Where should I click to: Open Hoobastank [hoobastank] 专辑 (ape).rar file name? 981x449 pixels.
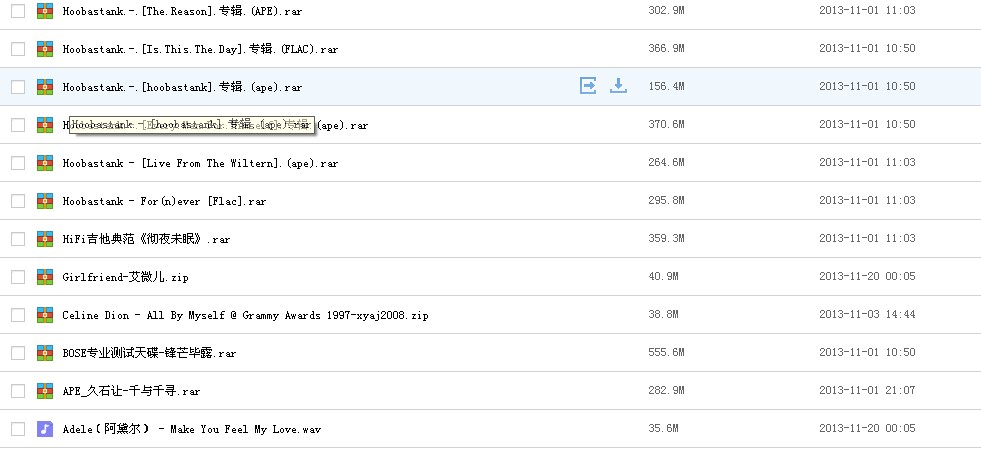click(x=182, y=88)
